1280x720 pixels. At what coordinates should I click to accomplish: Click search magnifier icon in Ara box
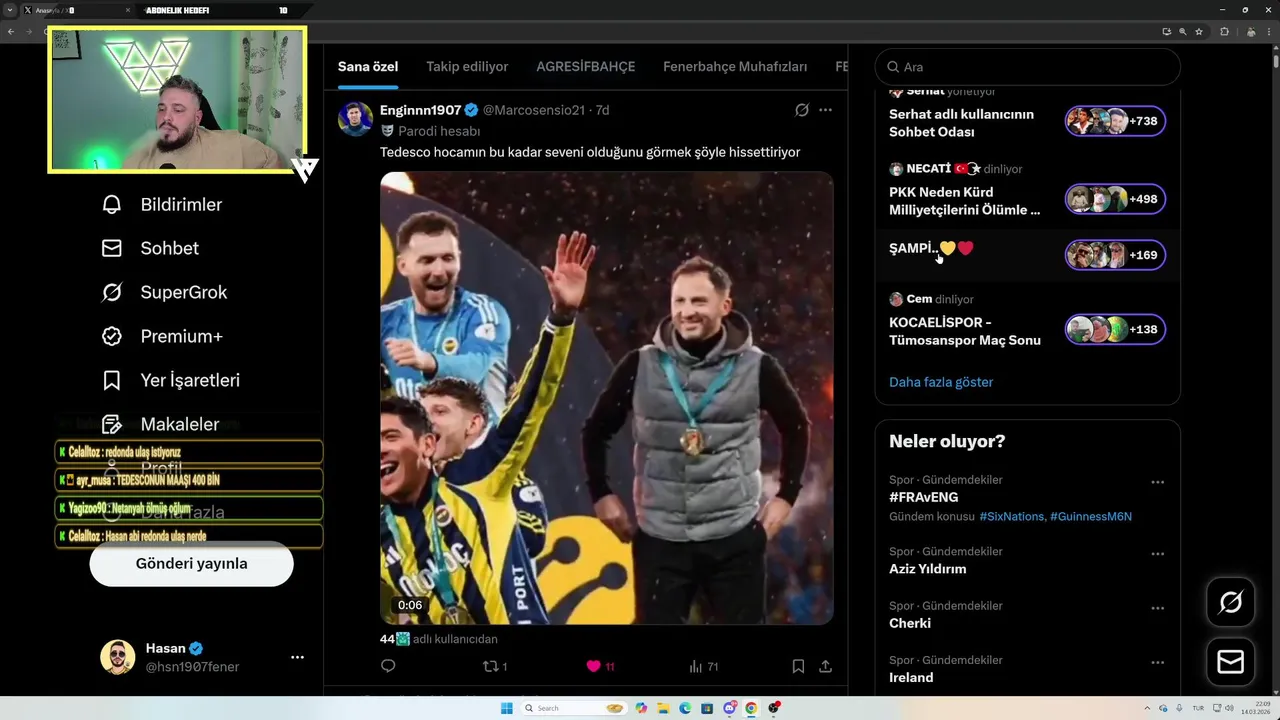[893, 67]
